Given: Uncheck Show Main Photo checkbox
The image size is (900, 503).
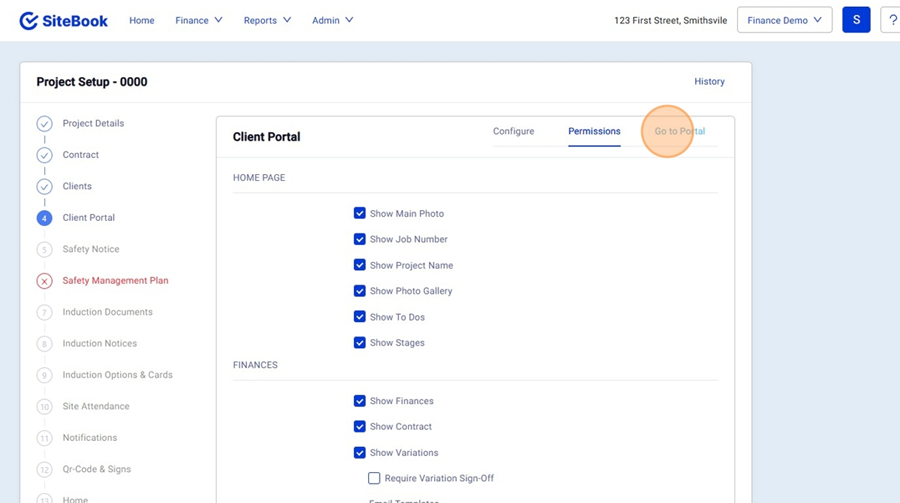Looking at the screenshot, I should tap(360, 213).
